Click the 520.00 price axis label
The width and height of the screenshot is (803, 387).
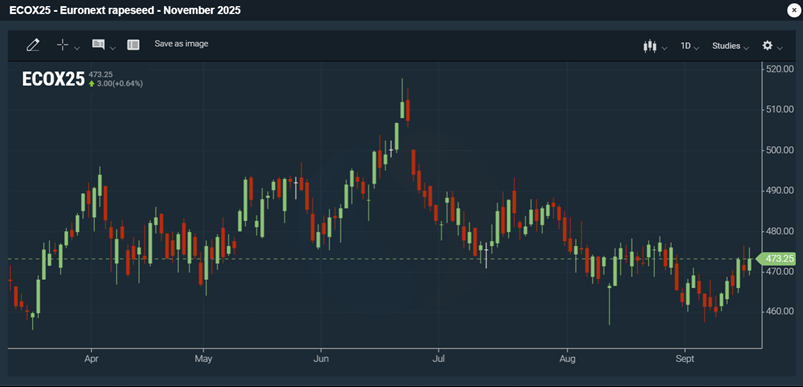click(780, 69)
